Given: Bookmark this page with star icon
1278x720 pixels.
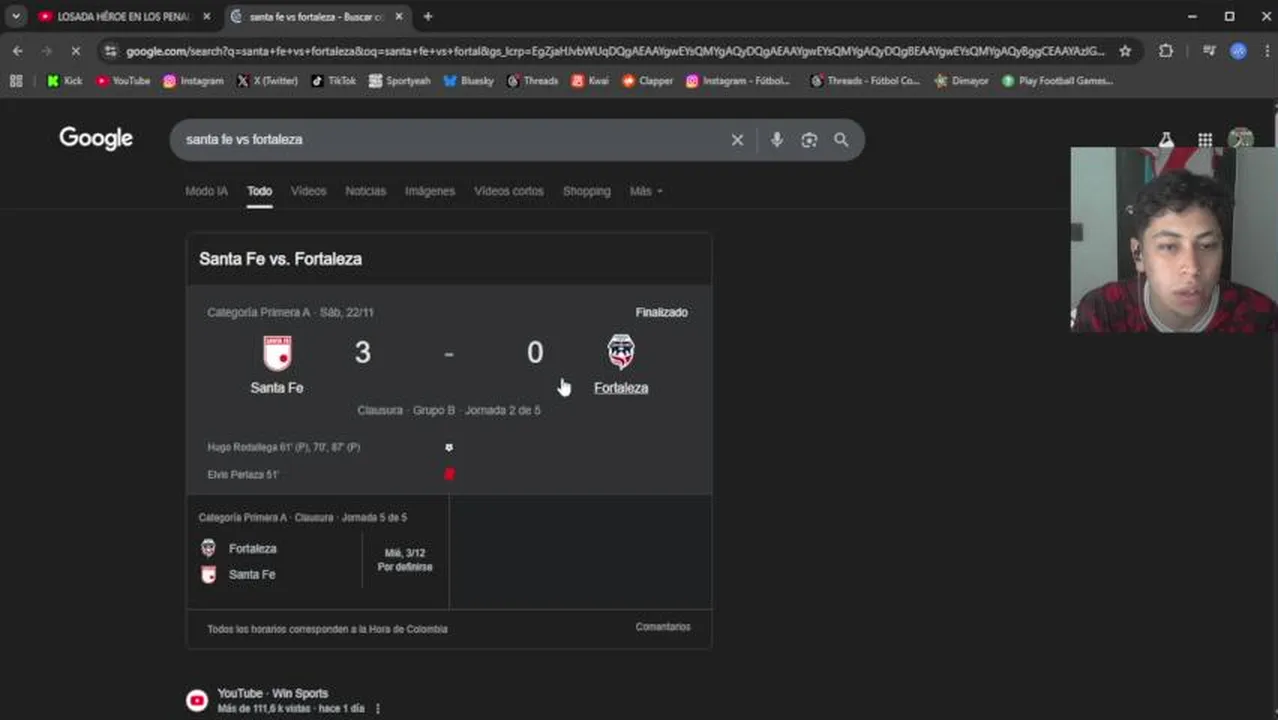Looking at the screenshot, I should pos(1125,51).
